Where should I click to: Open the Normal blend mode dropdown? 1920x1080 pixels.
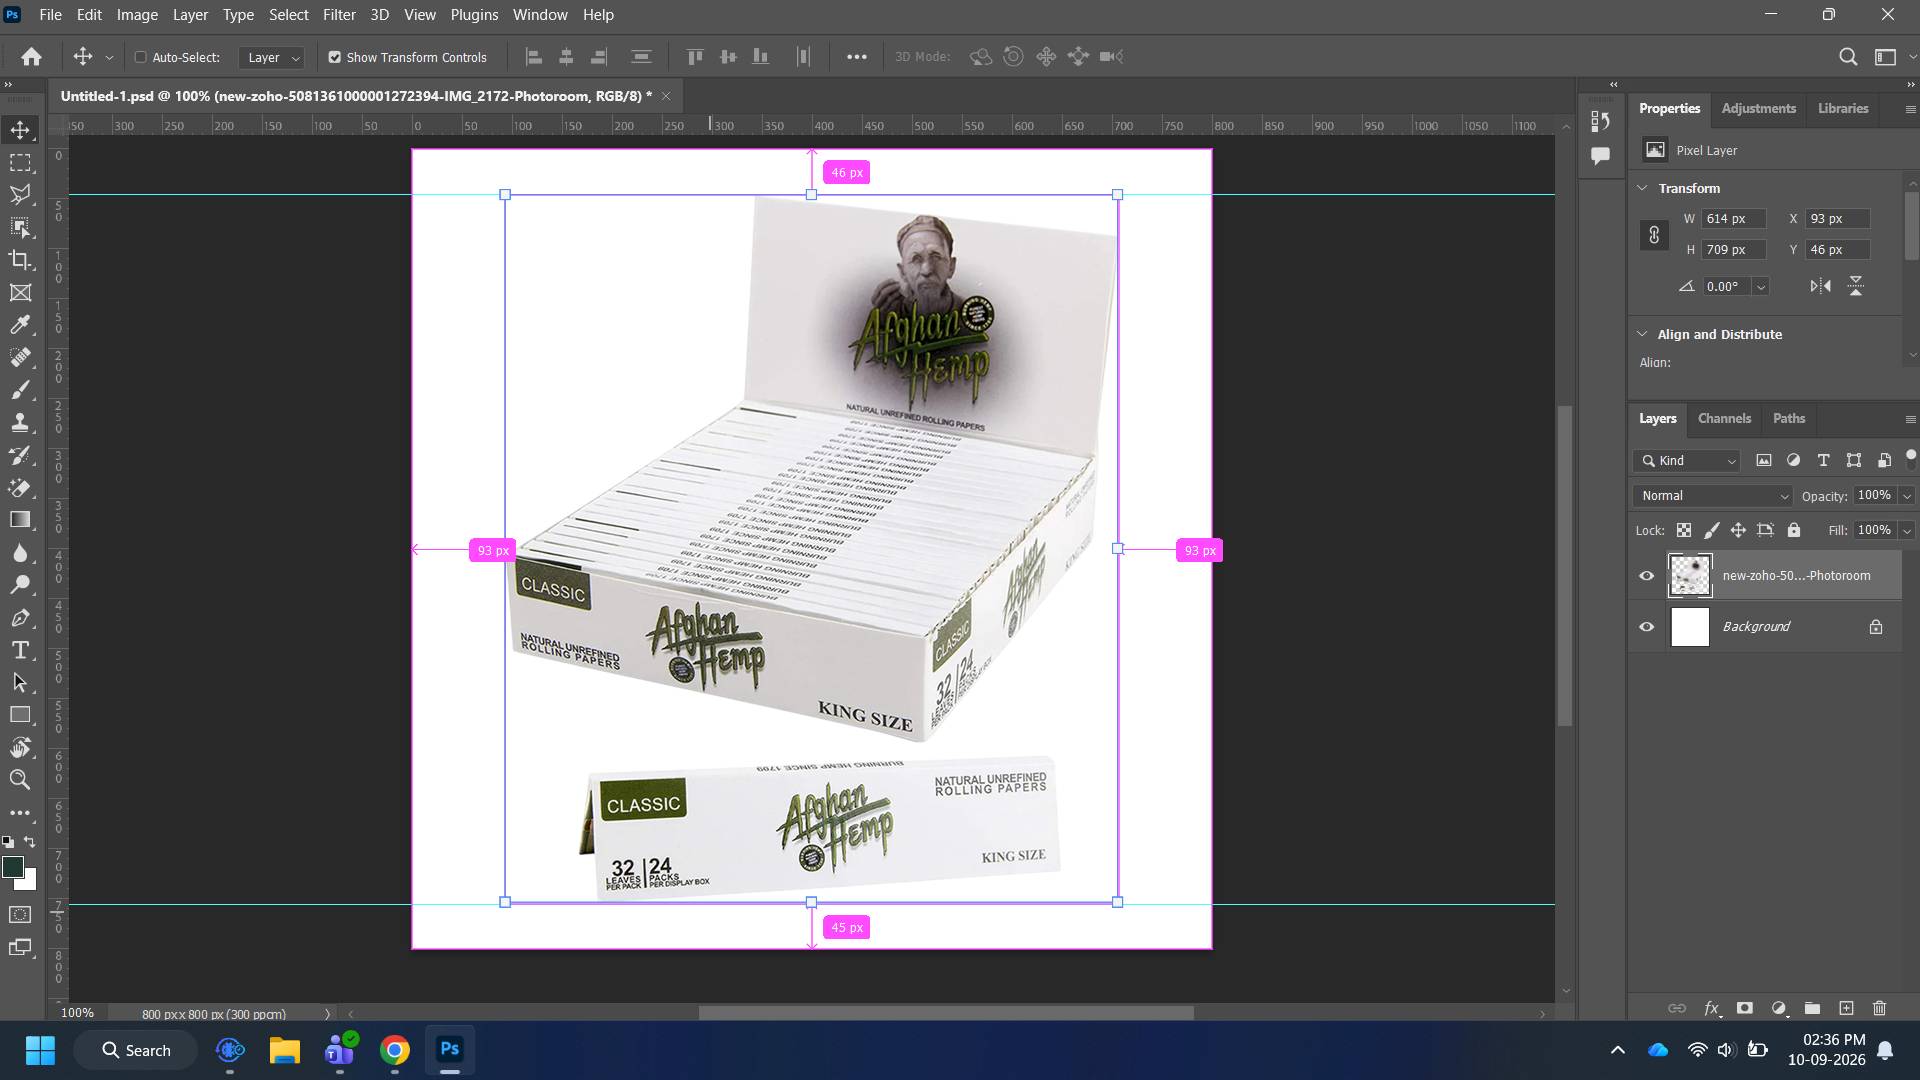click(1713, 496)
